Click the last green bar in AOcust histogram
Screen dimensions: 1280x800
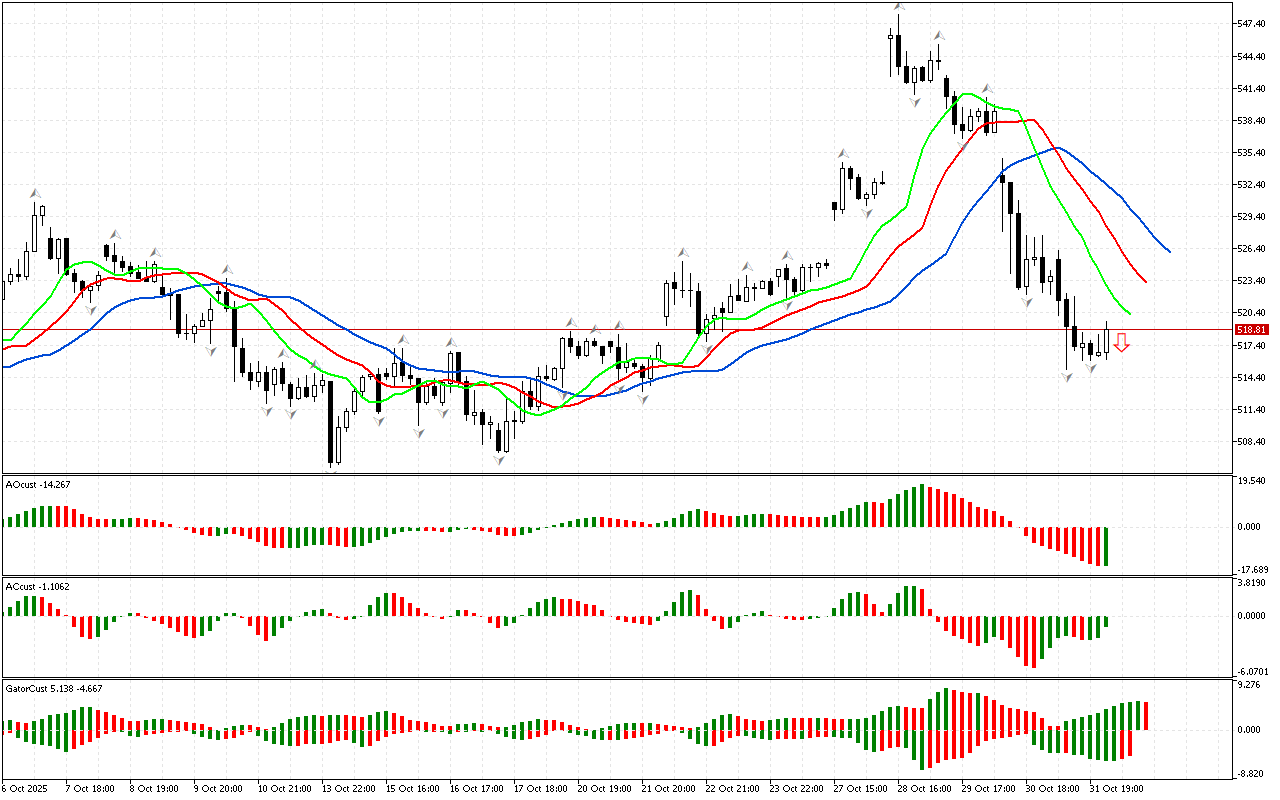[x=1106, y=546]
